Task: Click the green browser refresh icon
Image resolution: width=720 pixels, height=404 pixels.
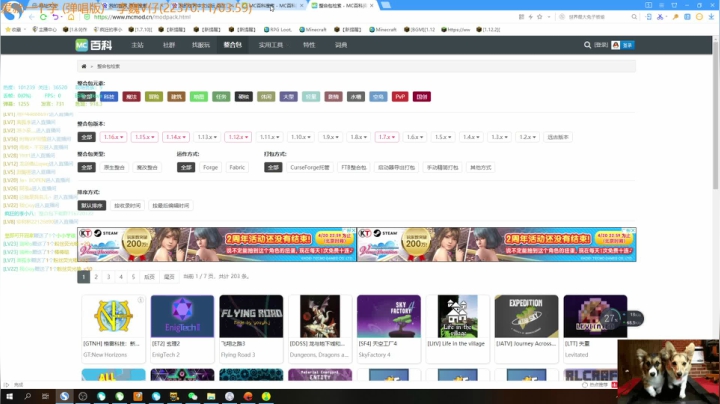Action: pos(43,17)
